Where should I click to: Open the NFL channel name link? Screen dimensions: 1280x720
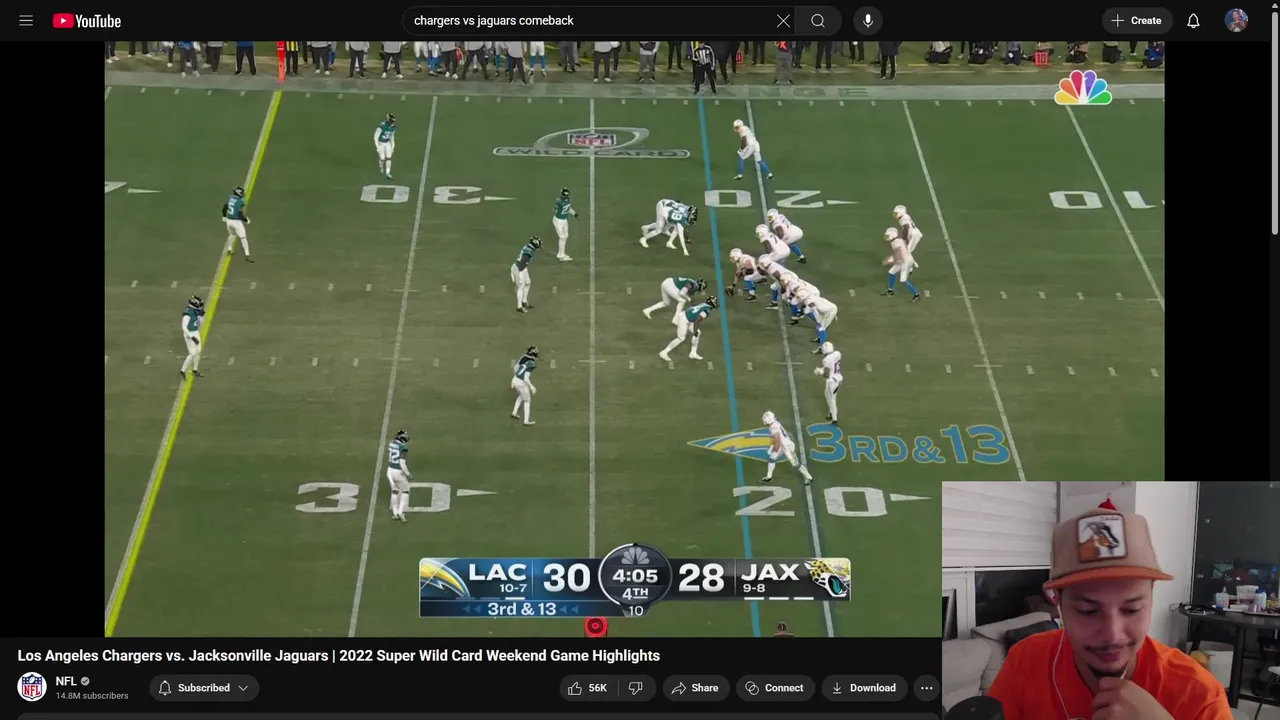coord(66,681)
